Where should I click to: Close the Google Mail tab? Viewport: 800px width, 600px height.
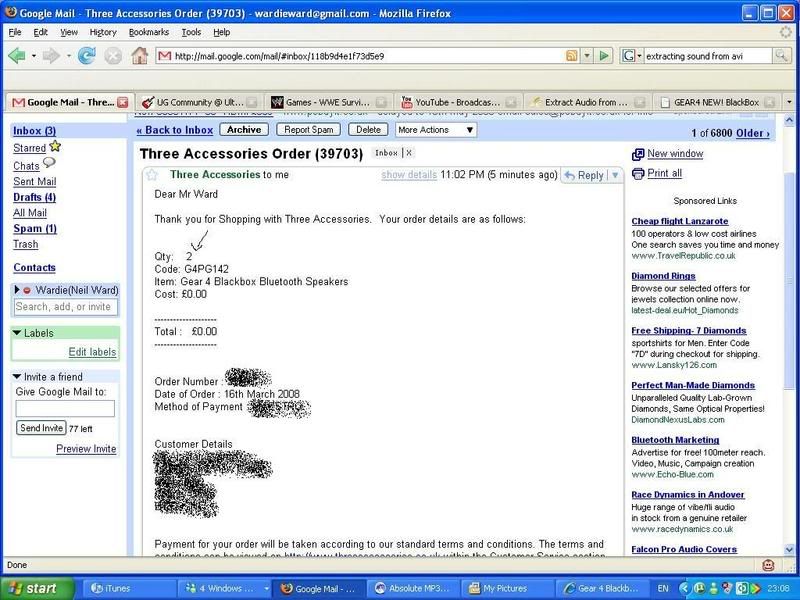(x=122, y=102)
